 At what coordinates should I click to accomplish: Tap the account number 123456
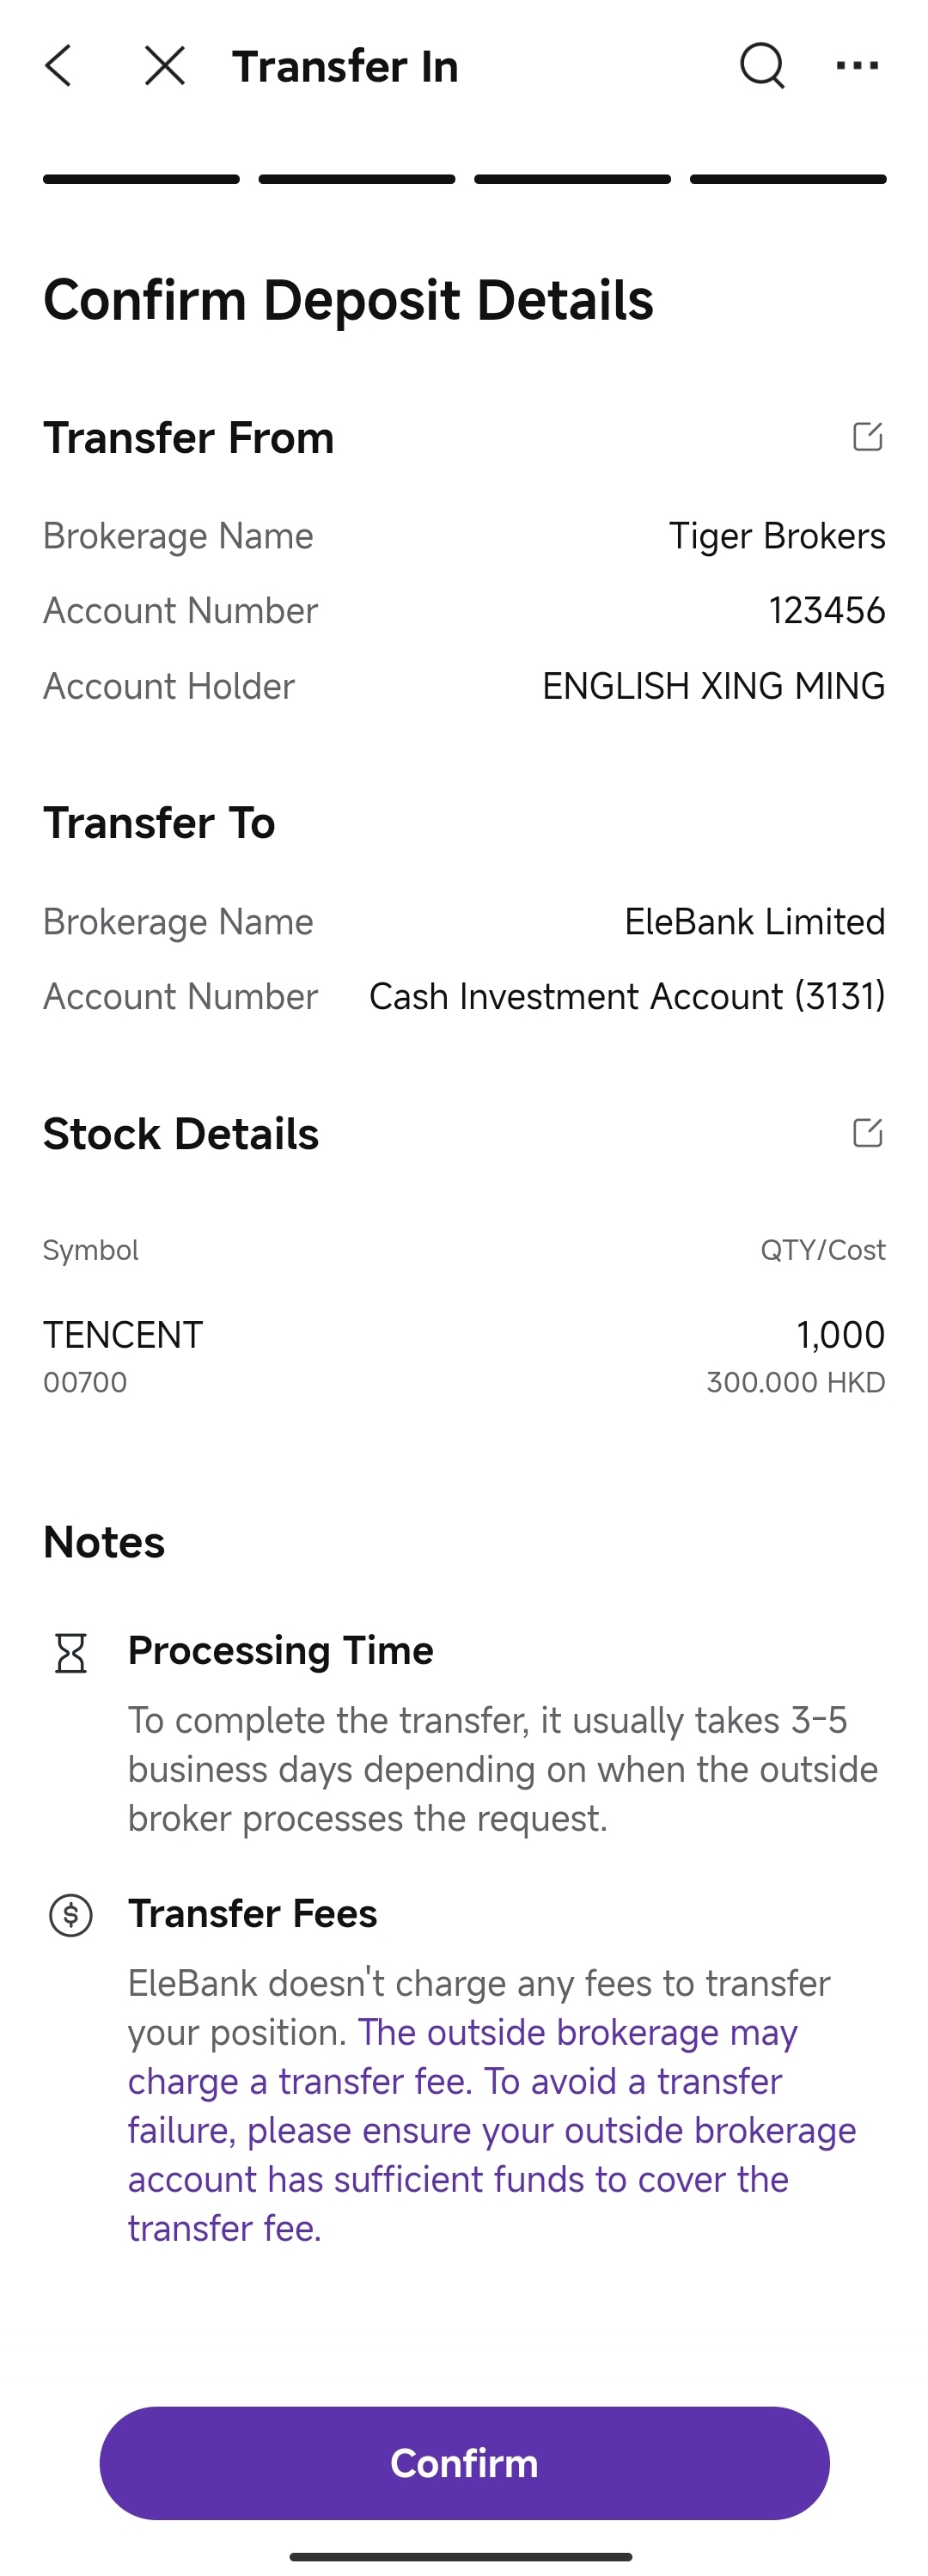click(826, 611)
